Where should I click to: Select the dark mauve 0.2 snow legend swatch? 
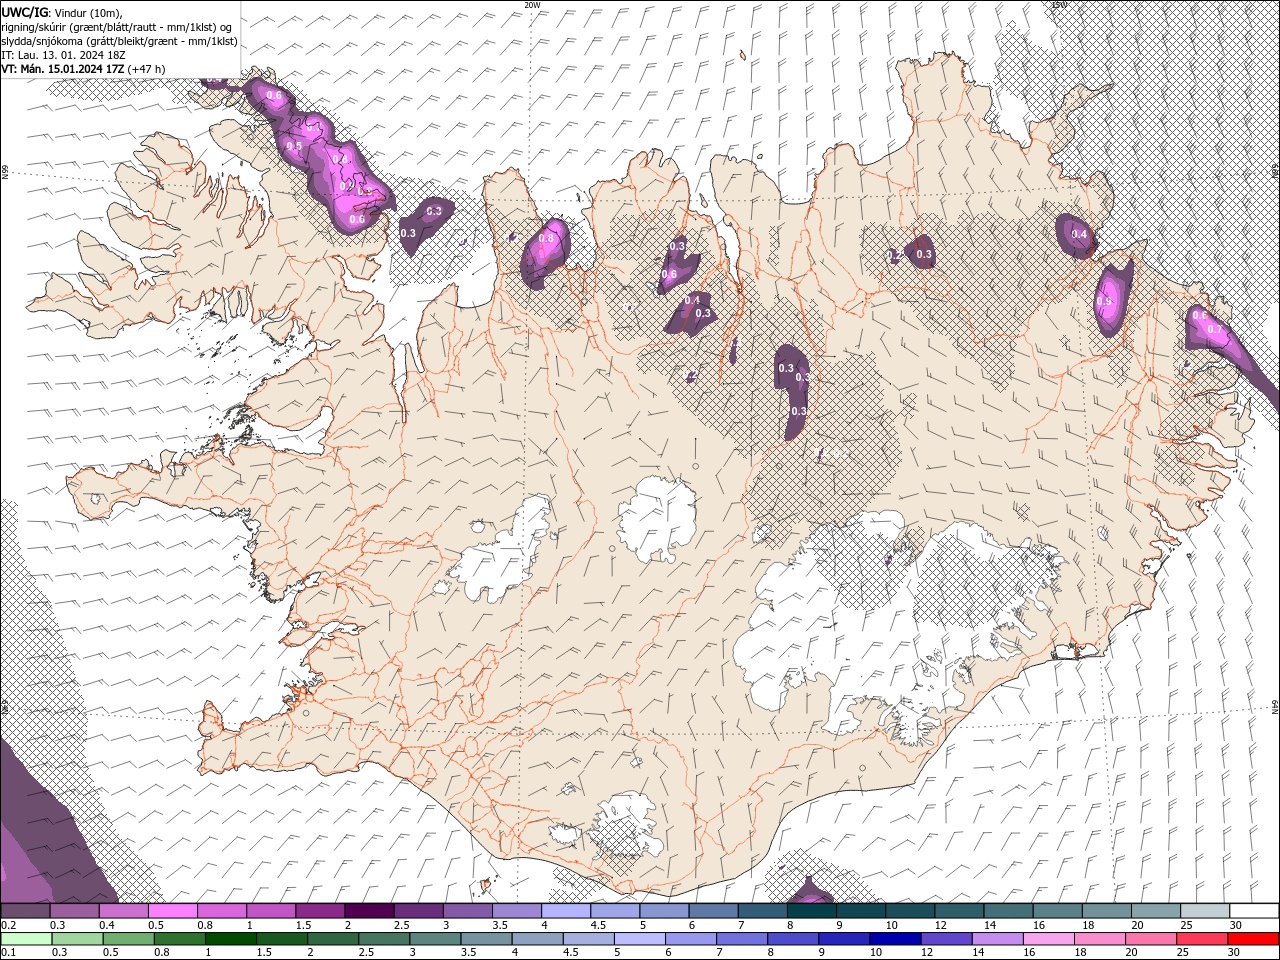pos(25,911)
